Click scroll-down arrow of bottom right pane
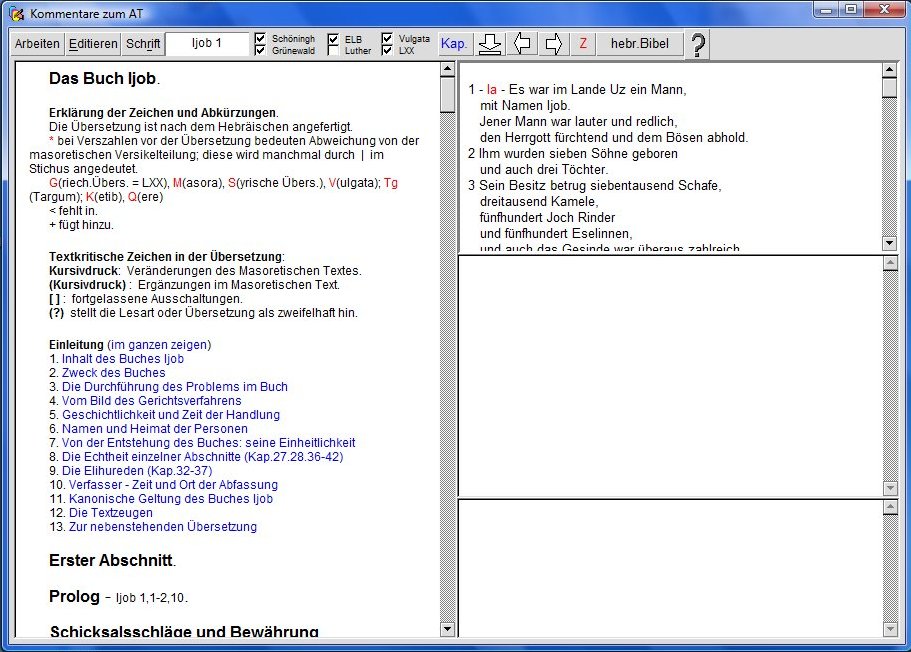Screen dimensions: 911x652 (890, 629)
